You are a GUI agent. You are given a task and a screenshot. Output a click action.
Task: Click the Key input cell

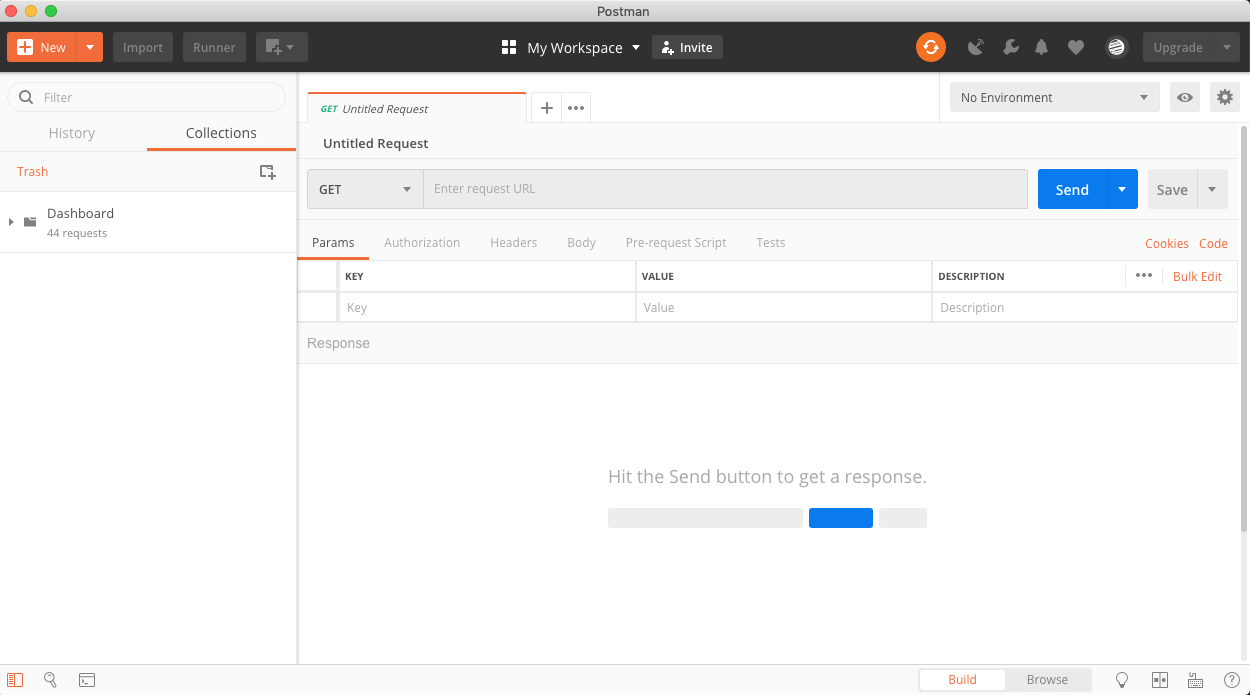[487, 308]
